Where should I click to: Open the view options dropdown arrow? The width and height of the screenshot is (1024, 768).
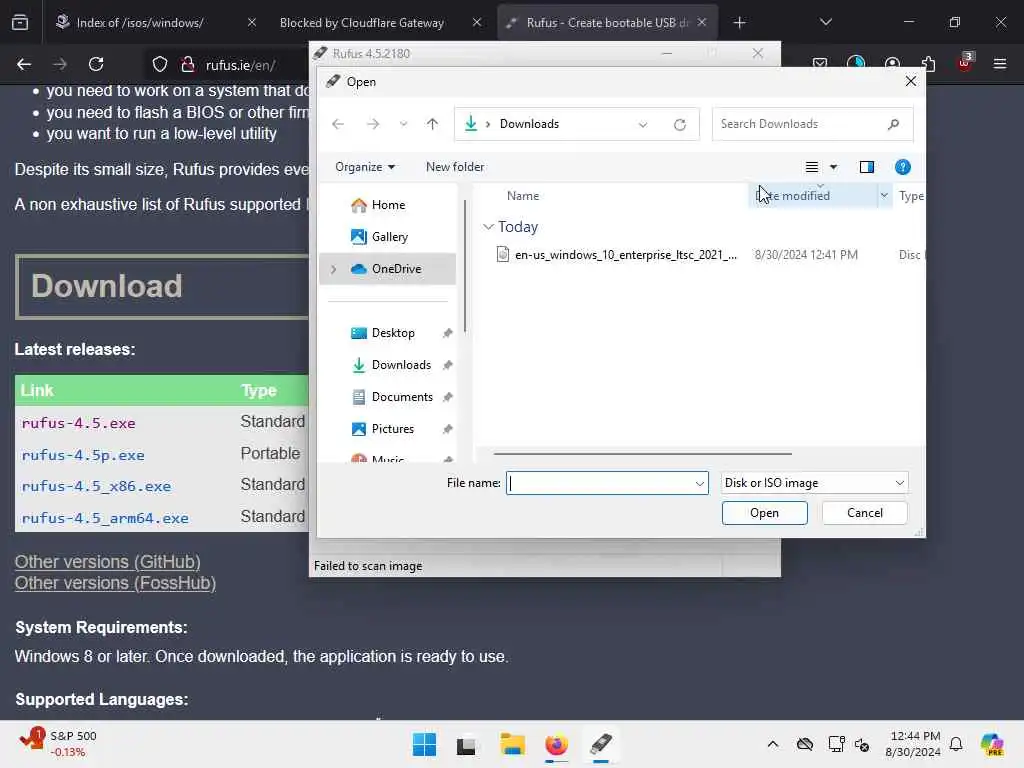coord(833,167)
